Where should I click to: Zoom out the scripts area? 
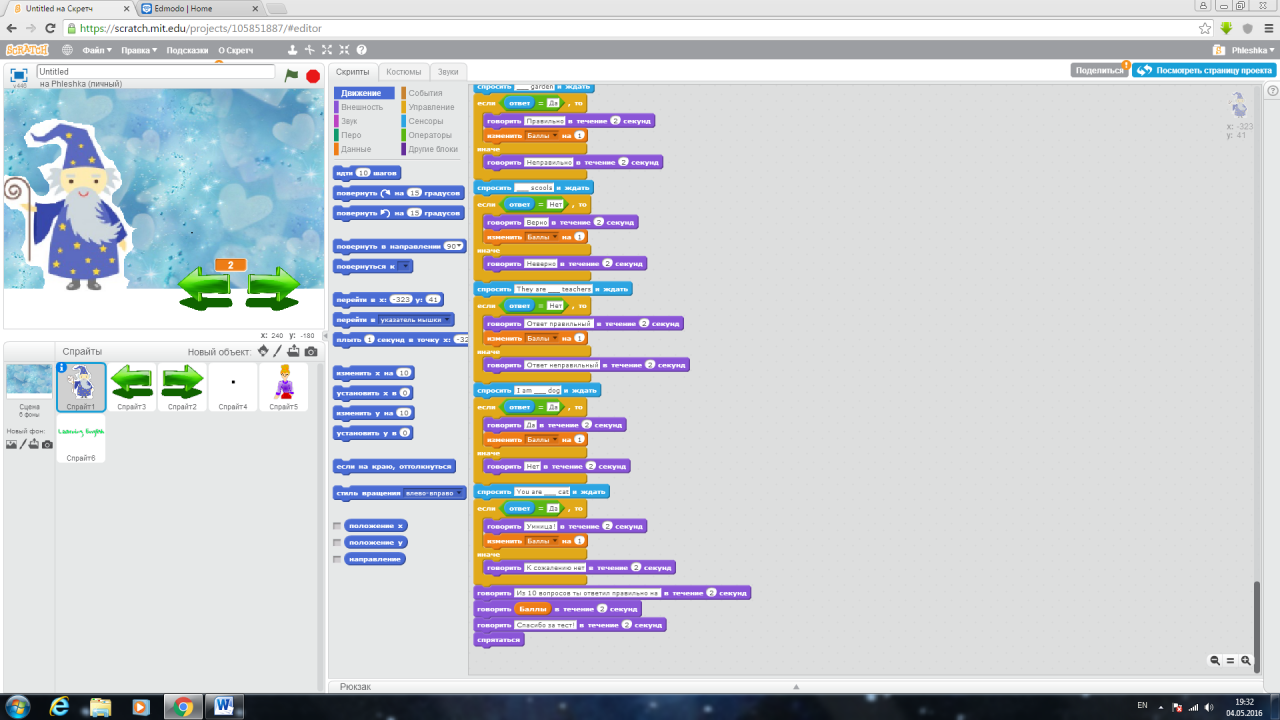click(1215, 660)
